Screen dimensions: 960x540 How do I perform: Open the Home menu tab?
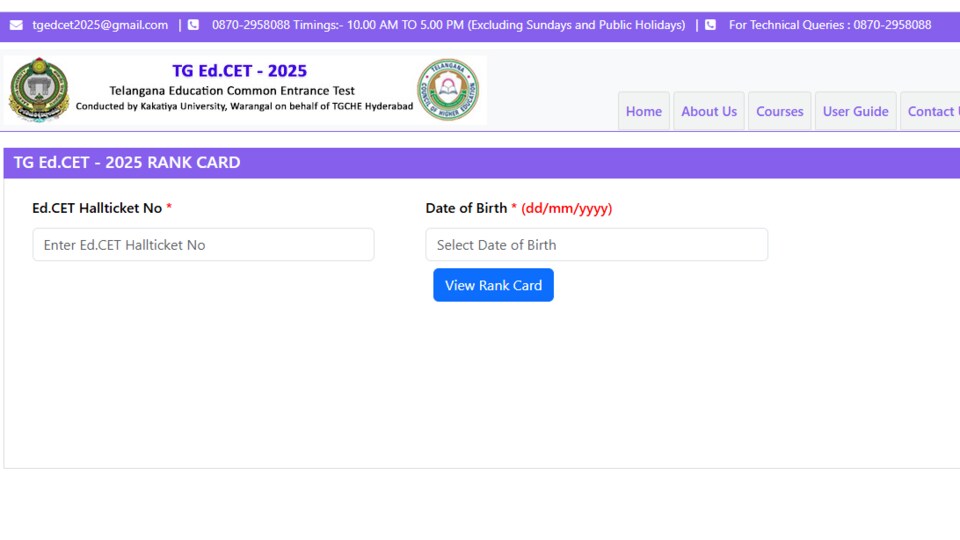pos(643,111)
